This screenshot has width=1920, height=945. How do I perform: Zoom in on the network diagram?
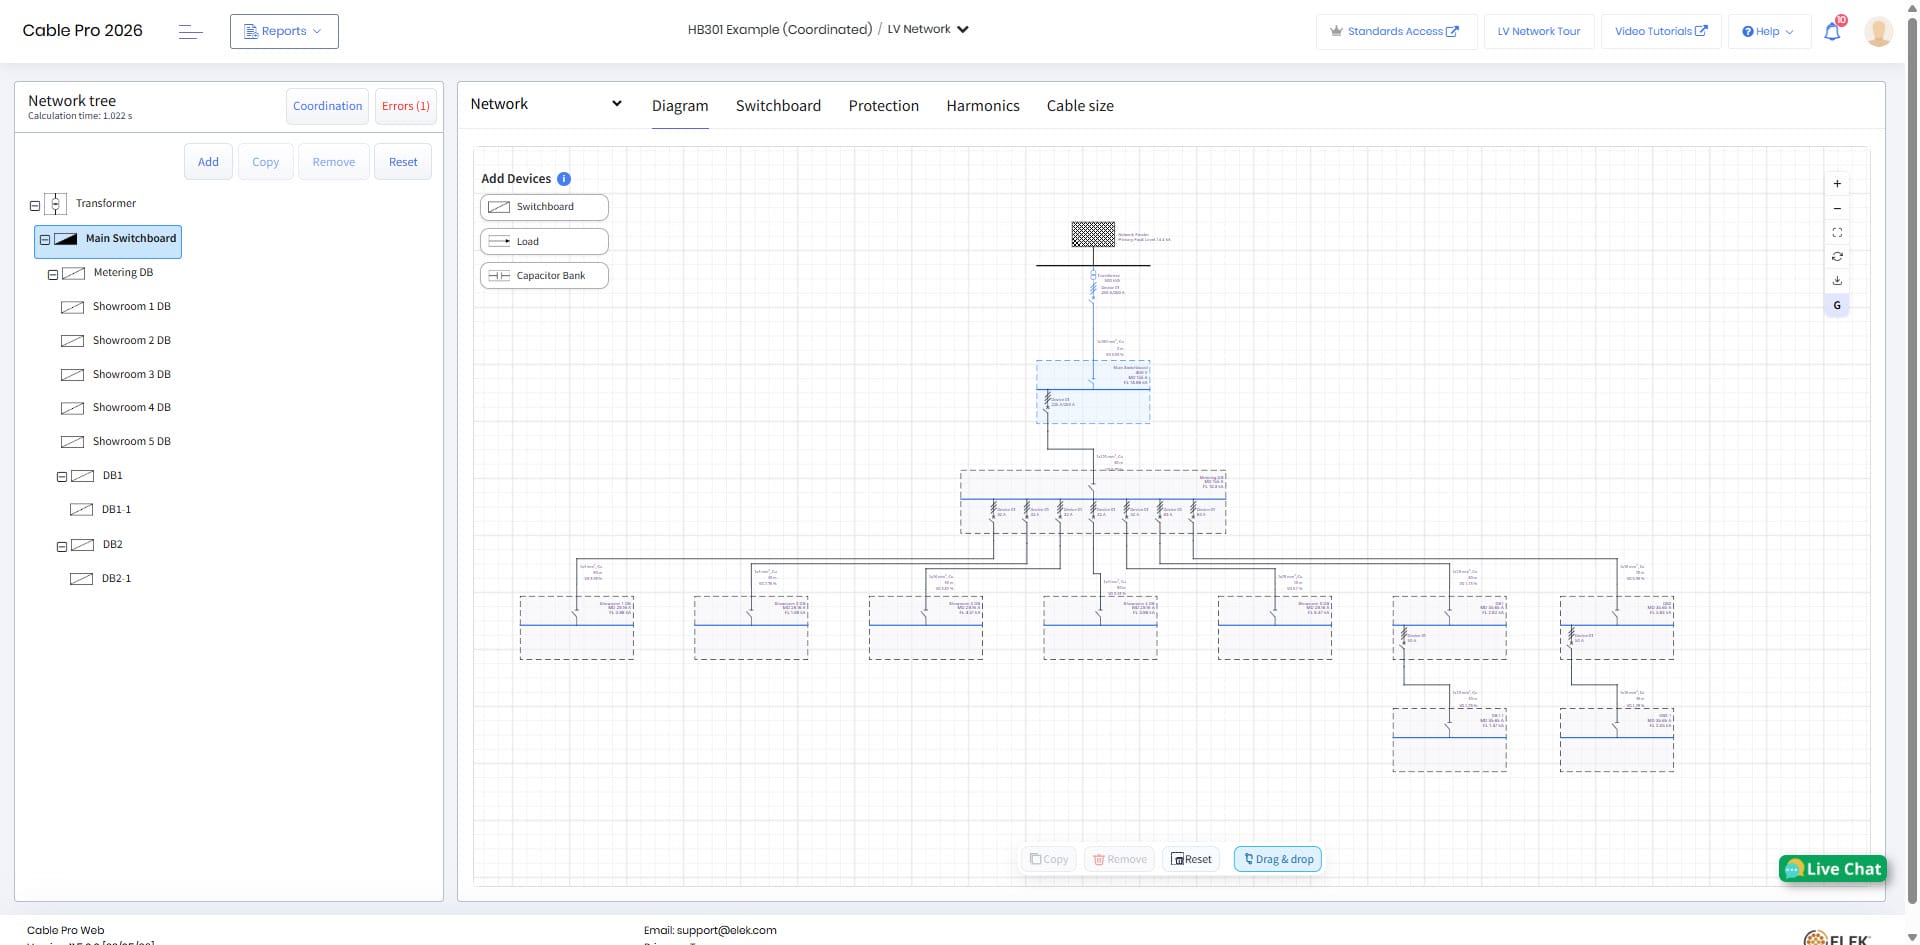click(1837, 184)
